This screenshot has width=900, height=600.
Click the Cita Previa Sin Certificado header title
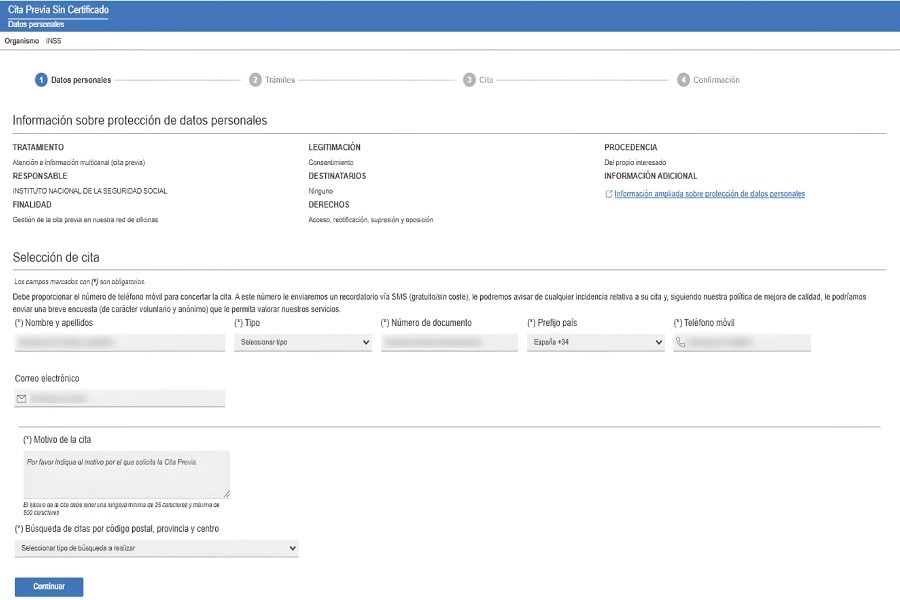pos(59,10)
